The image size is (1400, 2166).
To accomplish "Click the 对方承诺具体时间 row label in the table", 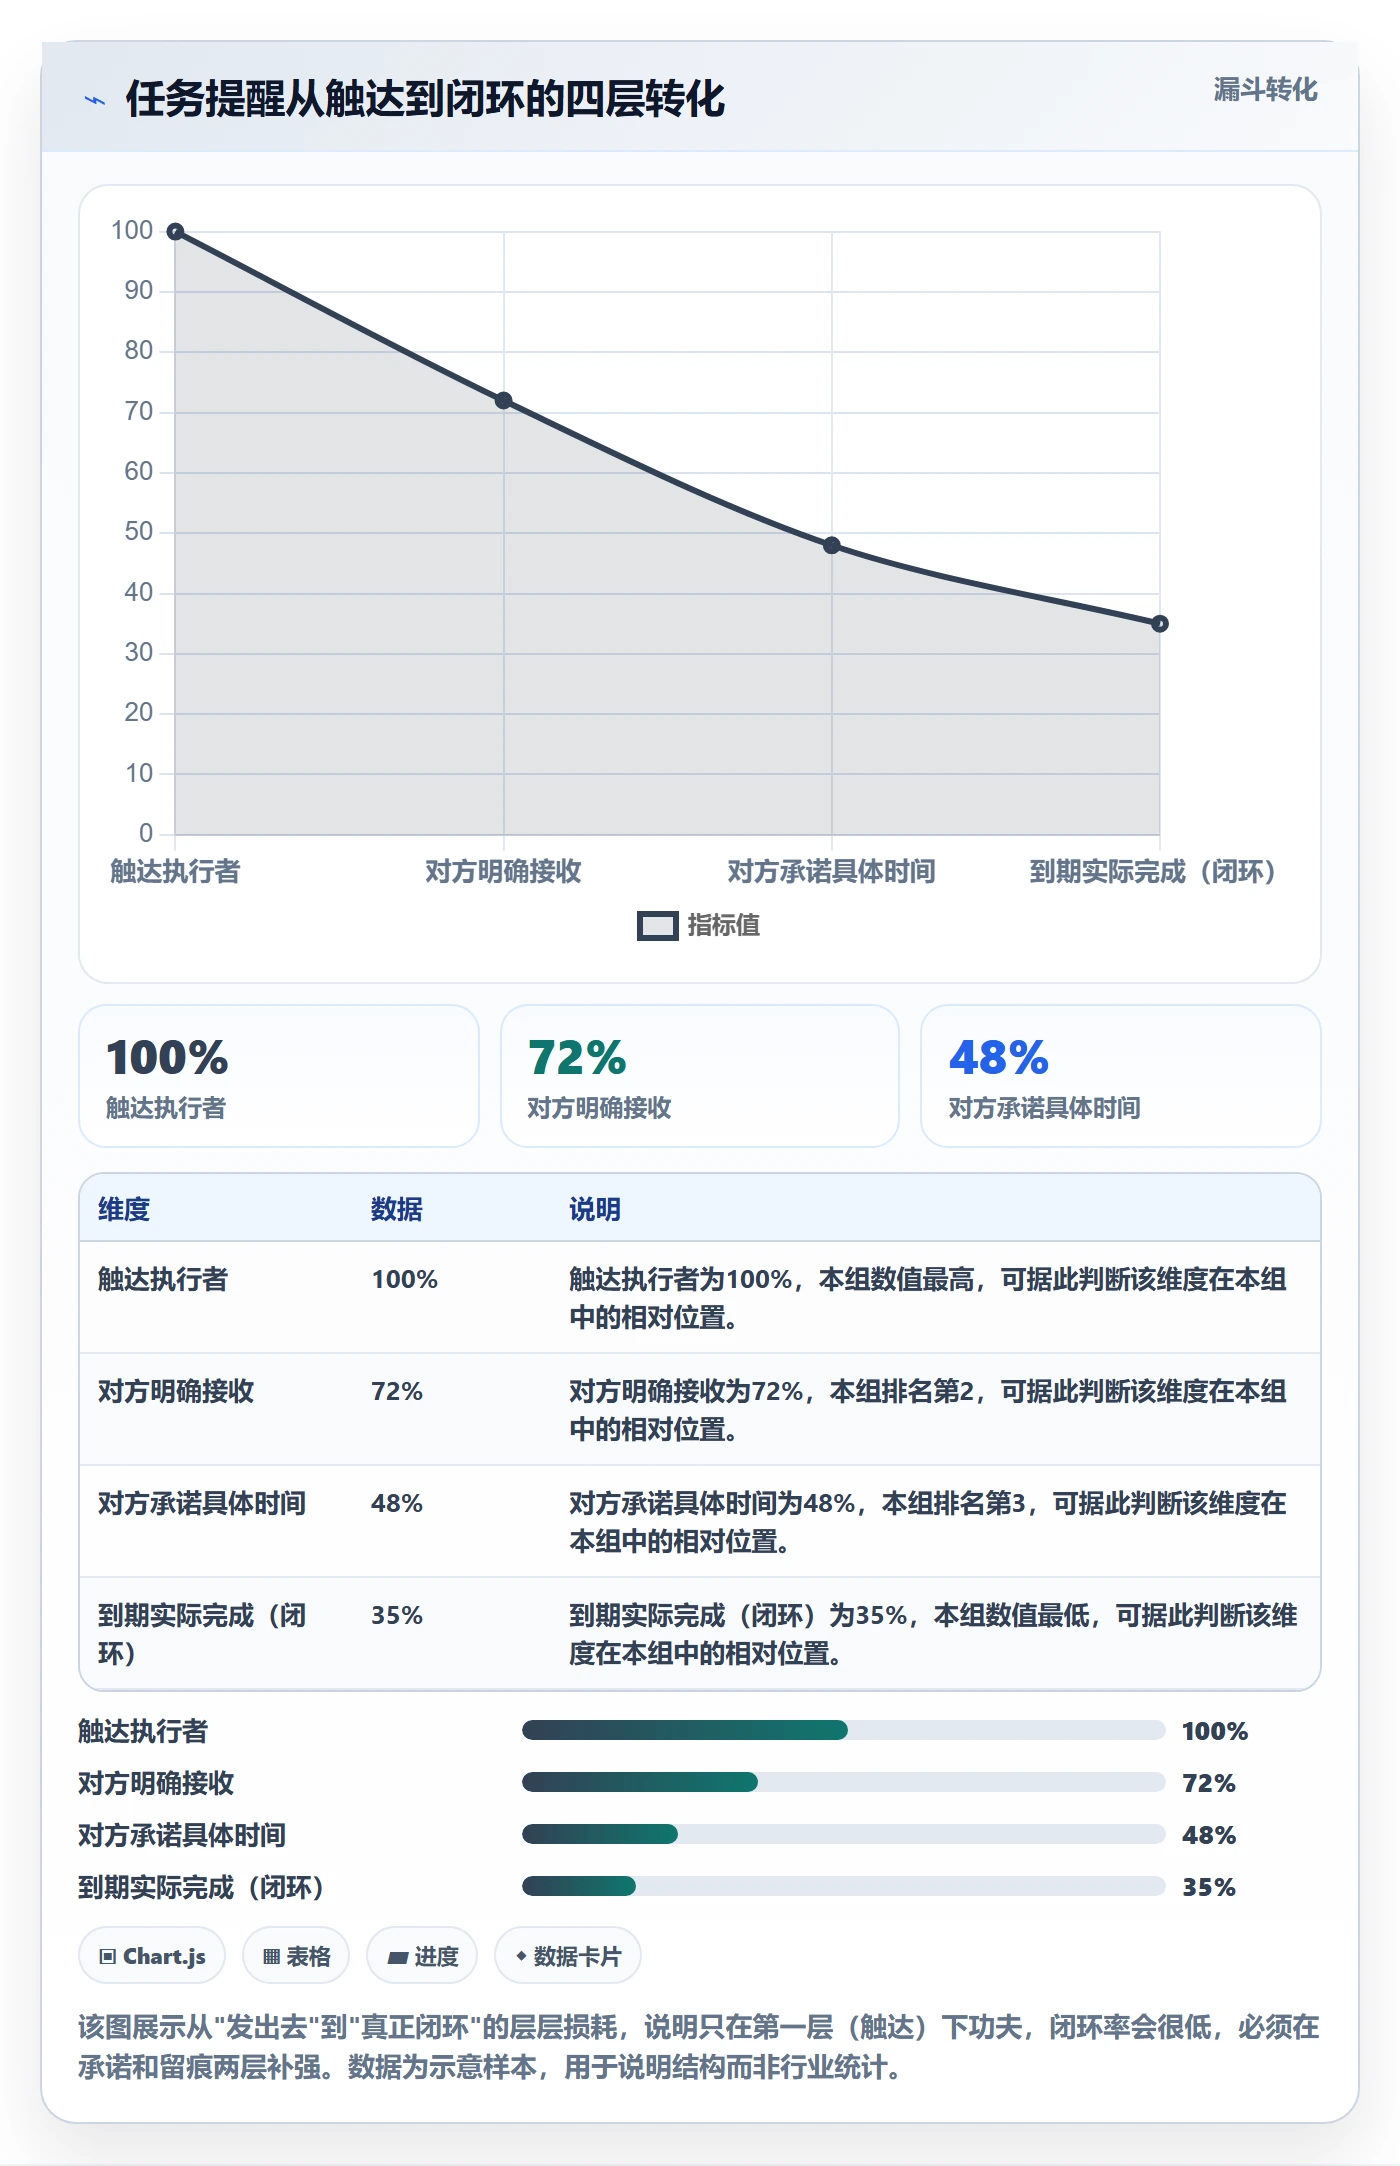I will point(202,1503).
